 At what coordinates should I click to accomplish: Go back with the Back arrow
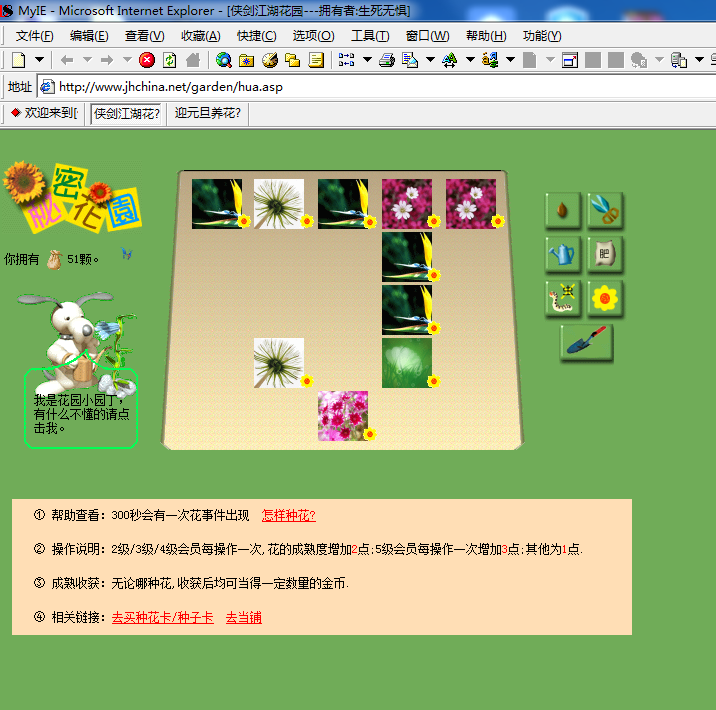point(67,60)
